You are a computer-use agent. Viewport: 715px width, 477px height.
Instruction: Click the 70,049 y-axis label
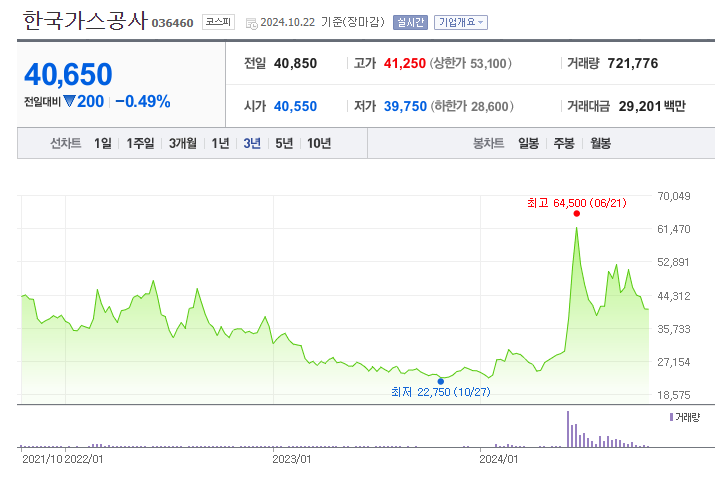(674, 196)
